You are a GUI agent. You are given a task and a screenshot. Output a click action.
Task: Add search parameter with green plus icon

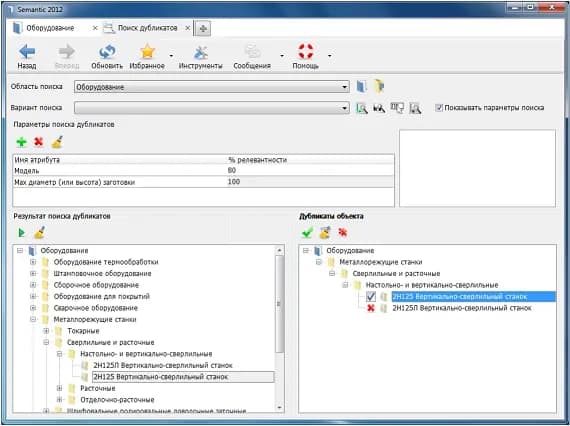click(21, 142)
